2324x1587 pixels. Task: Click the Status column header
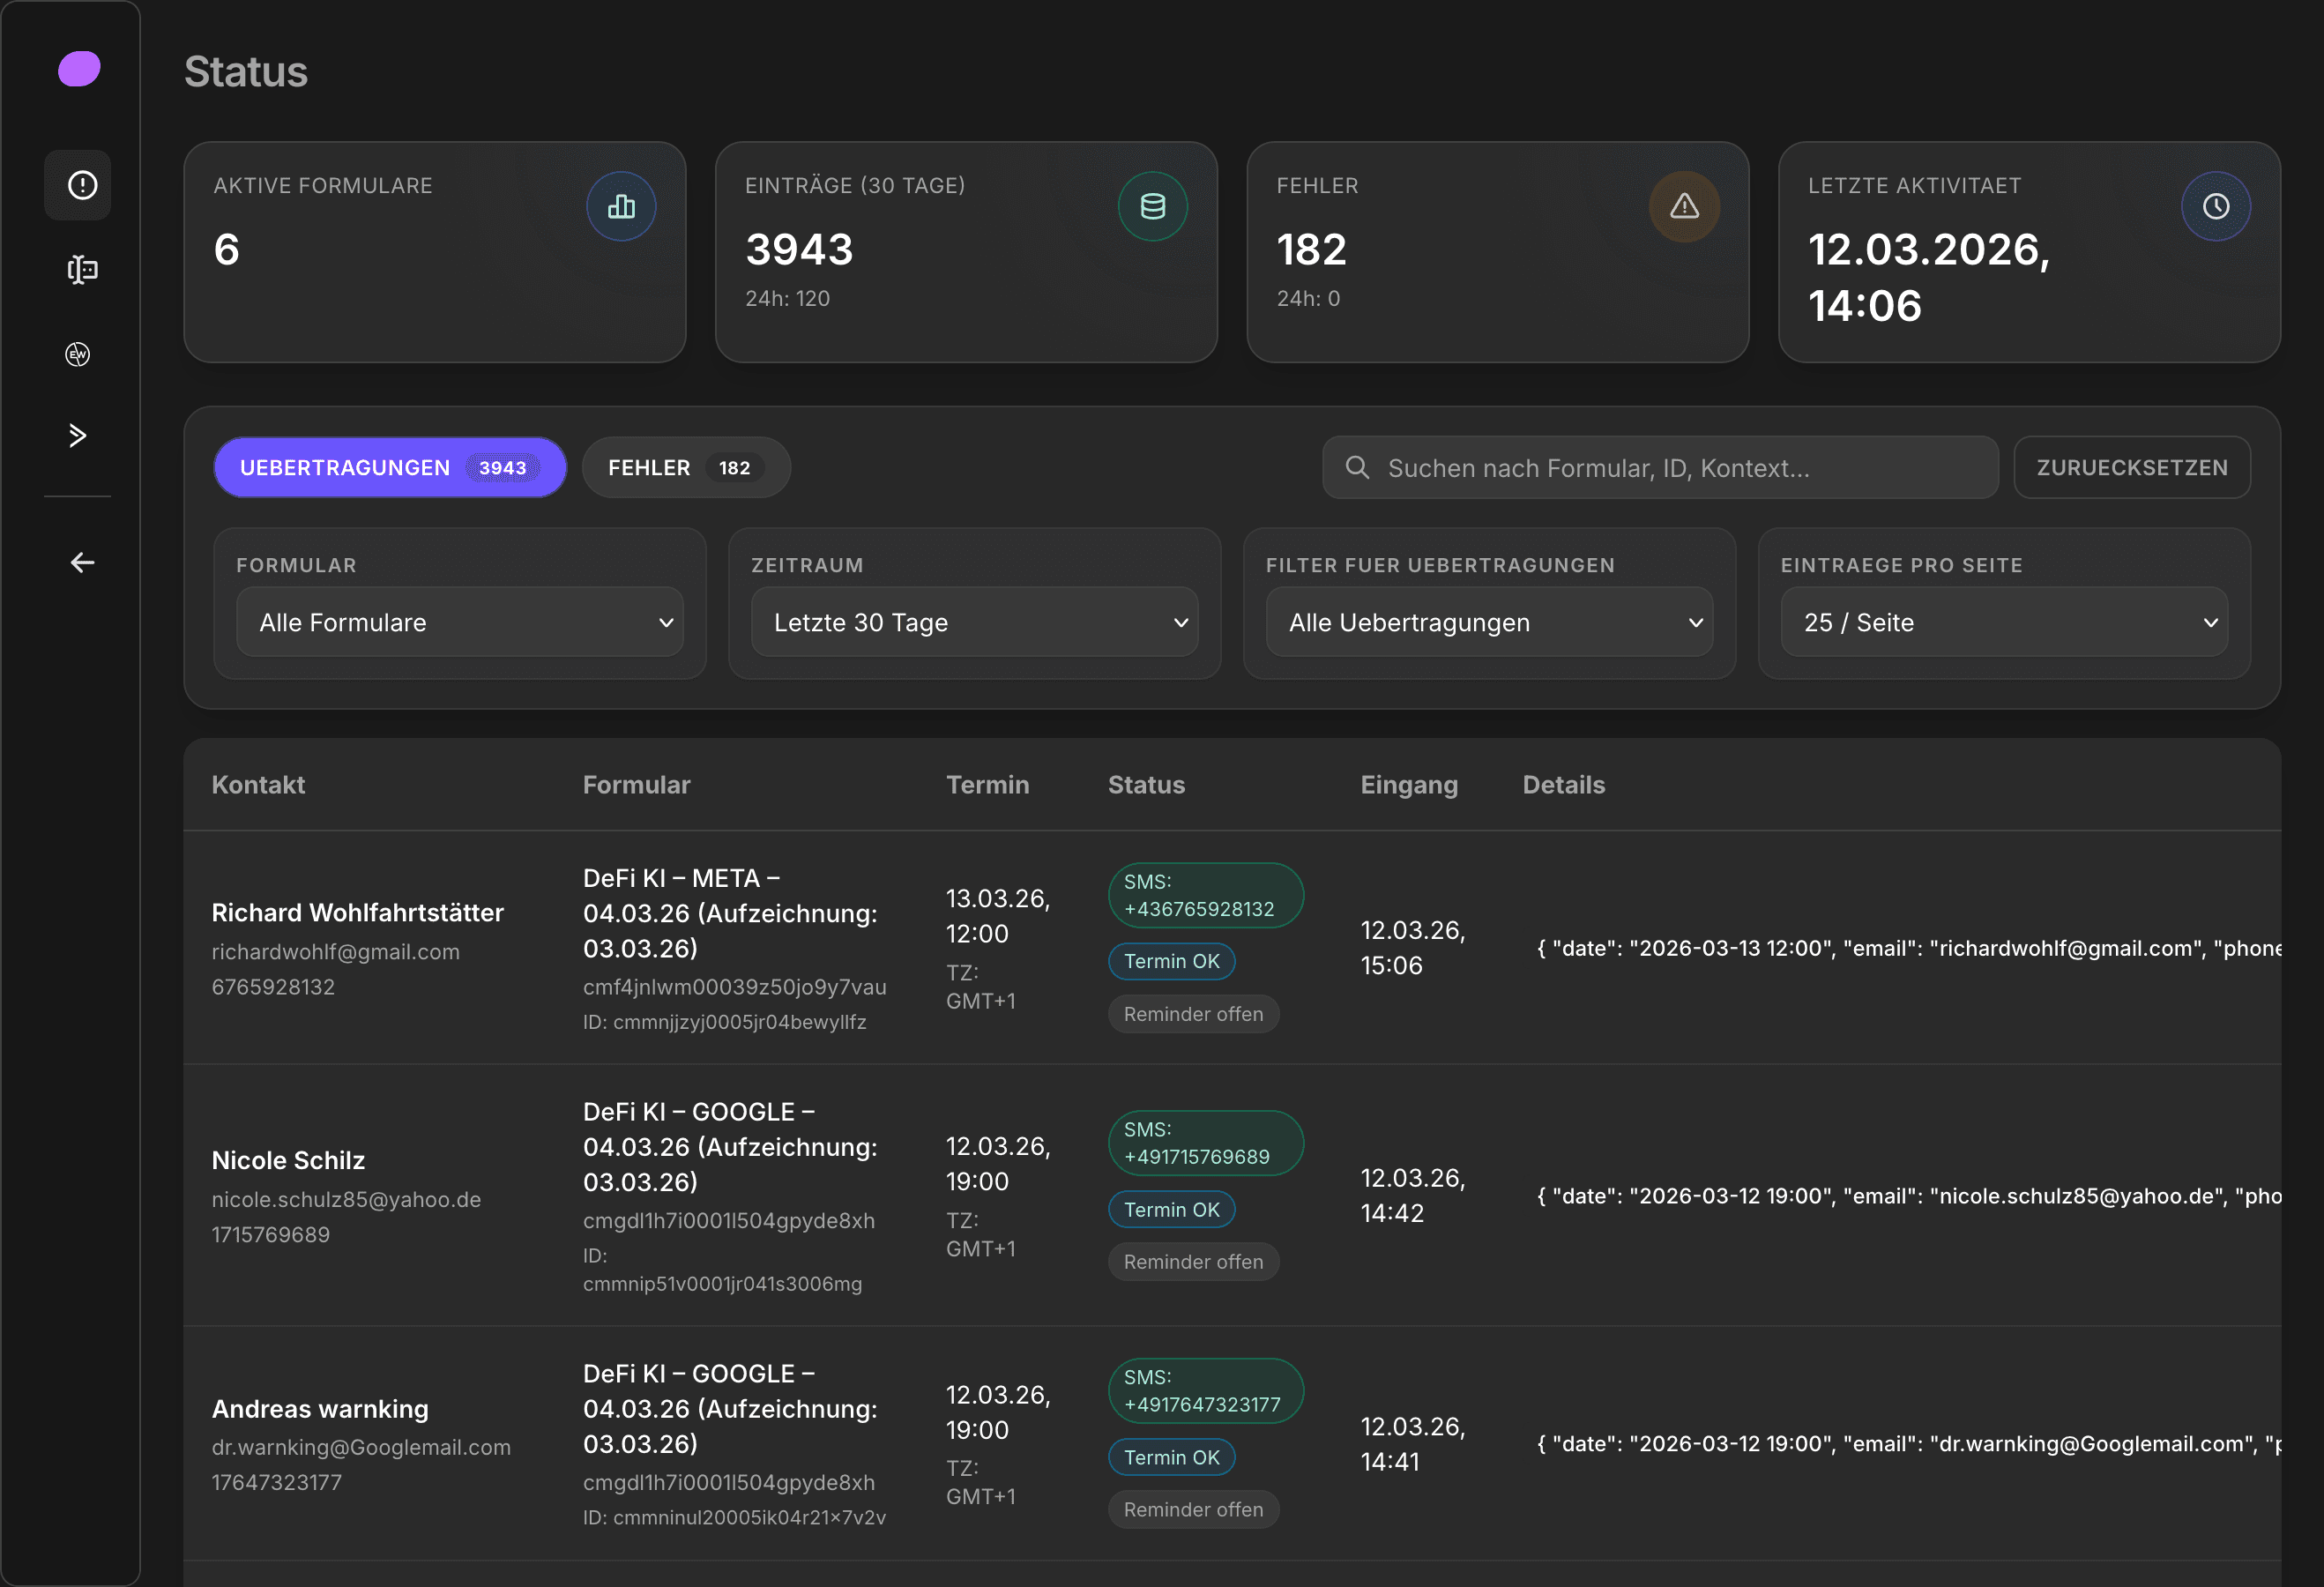click(1146, 785)
